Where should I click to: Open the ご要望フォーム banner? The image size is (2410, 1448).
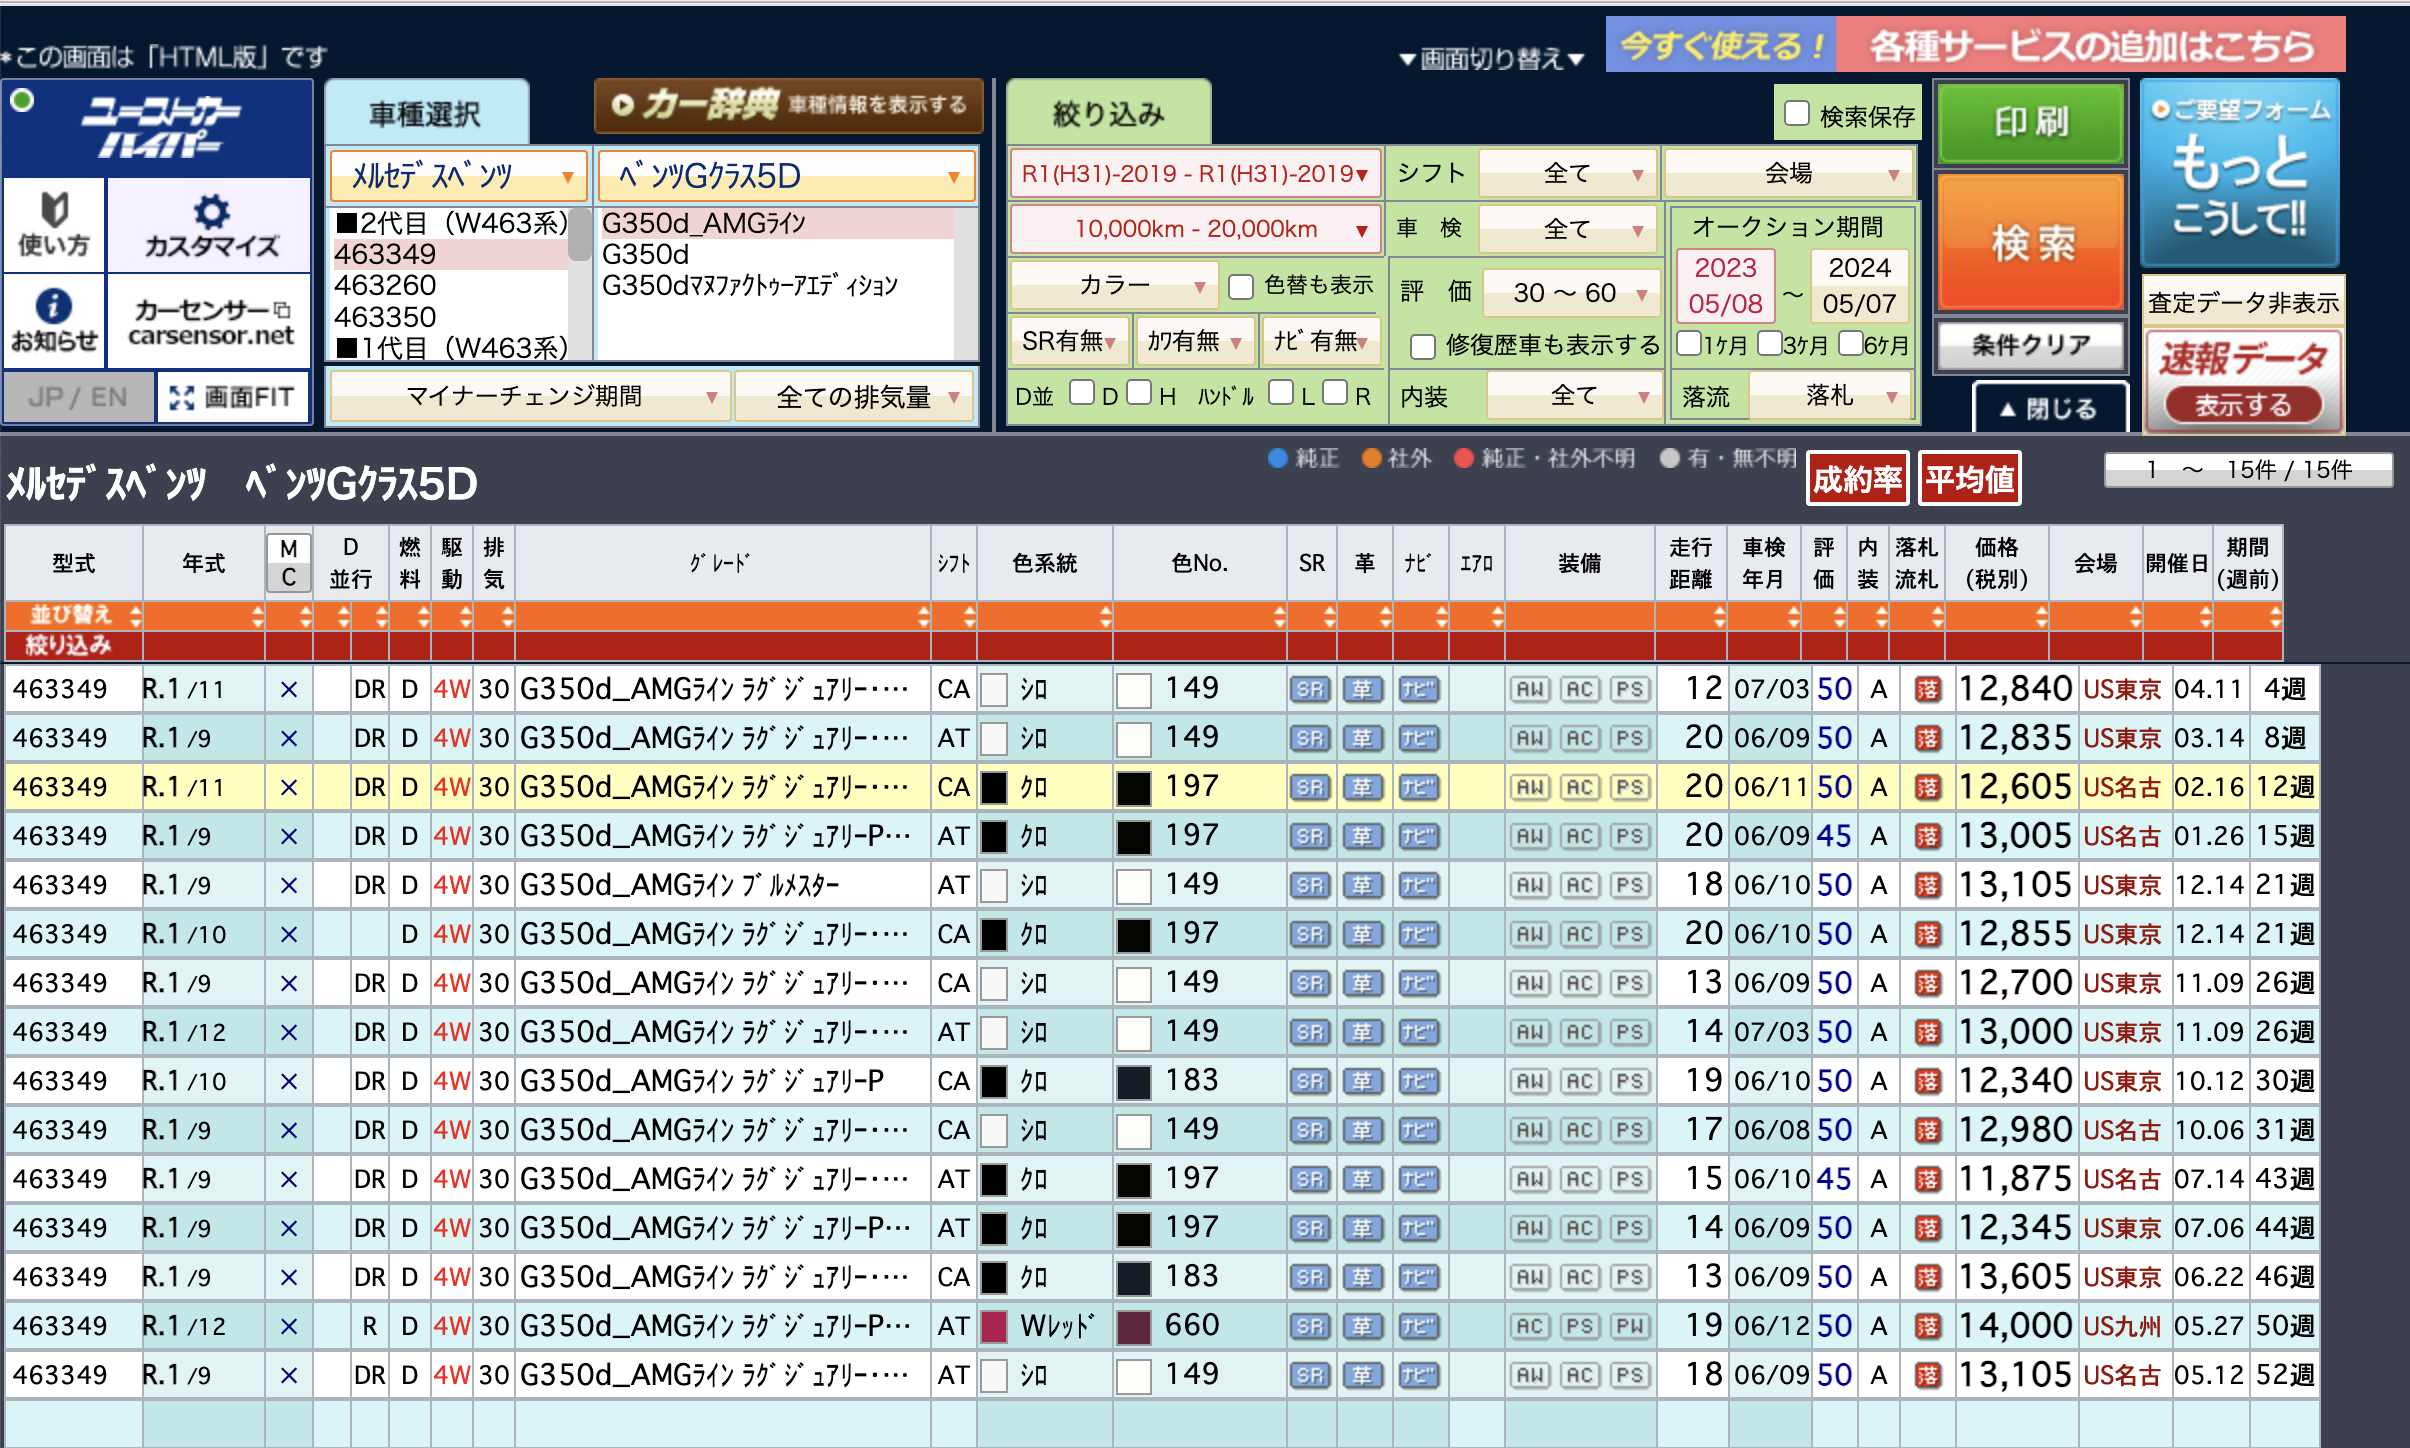point(2240,172)
